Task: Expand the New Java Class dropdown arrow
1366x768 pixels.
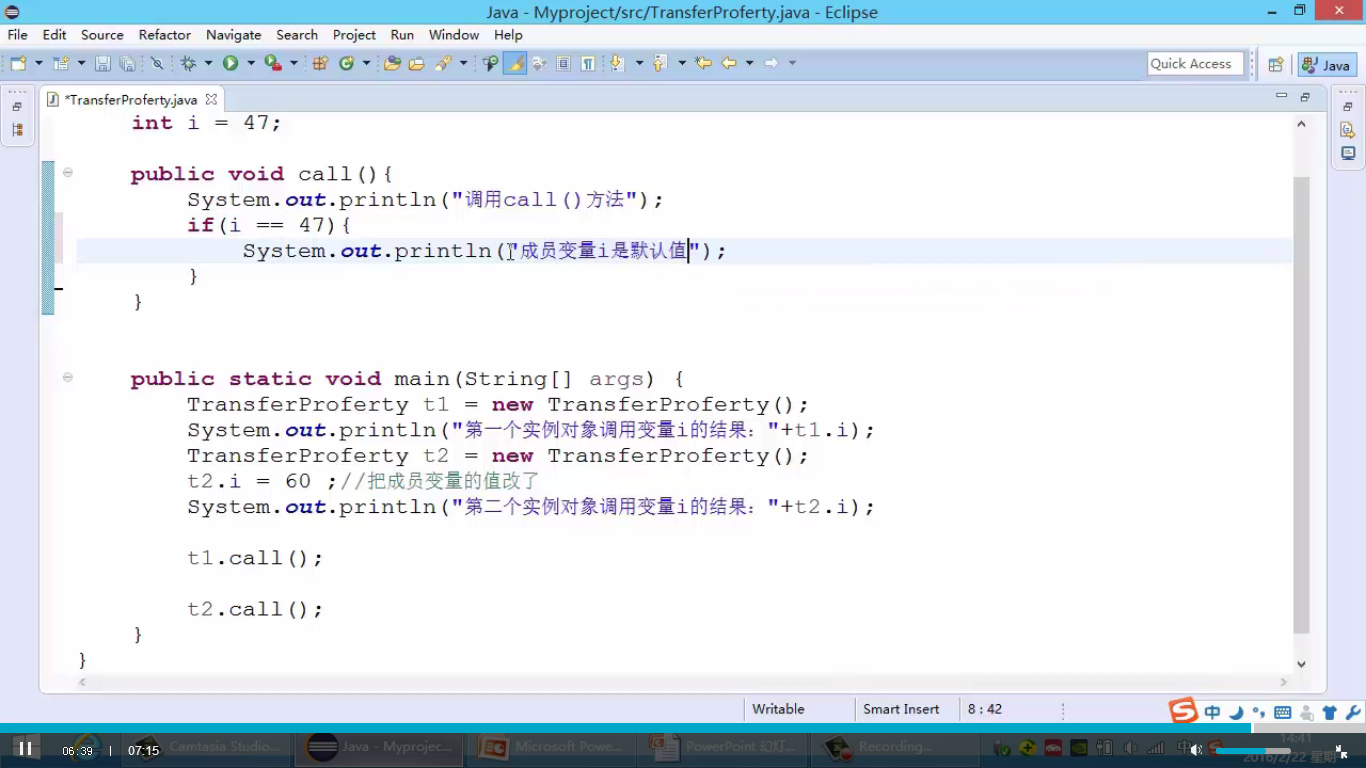Action: [366, 63]
